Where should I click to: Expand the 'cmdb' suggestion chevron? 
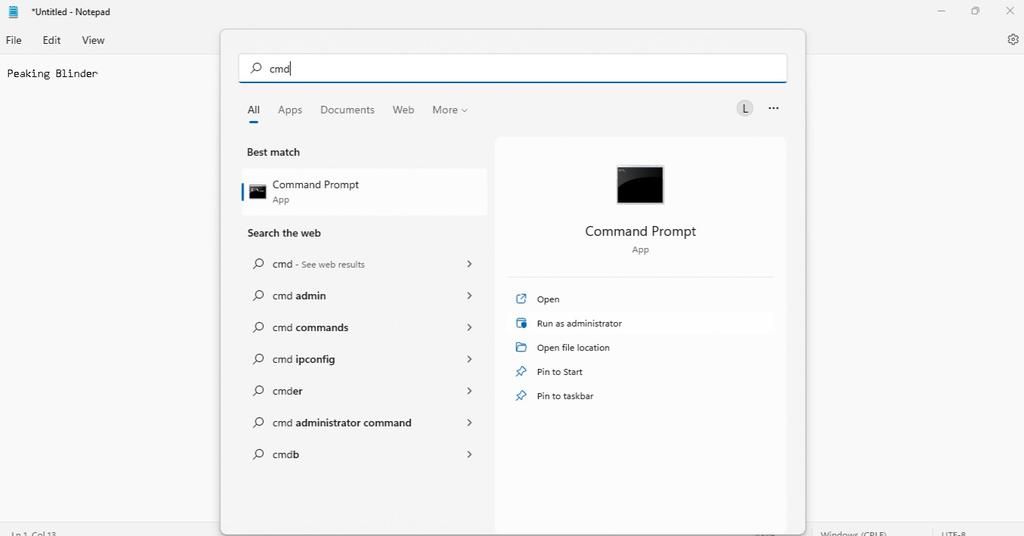coord(469,454)
